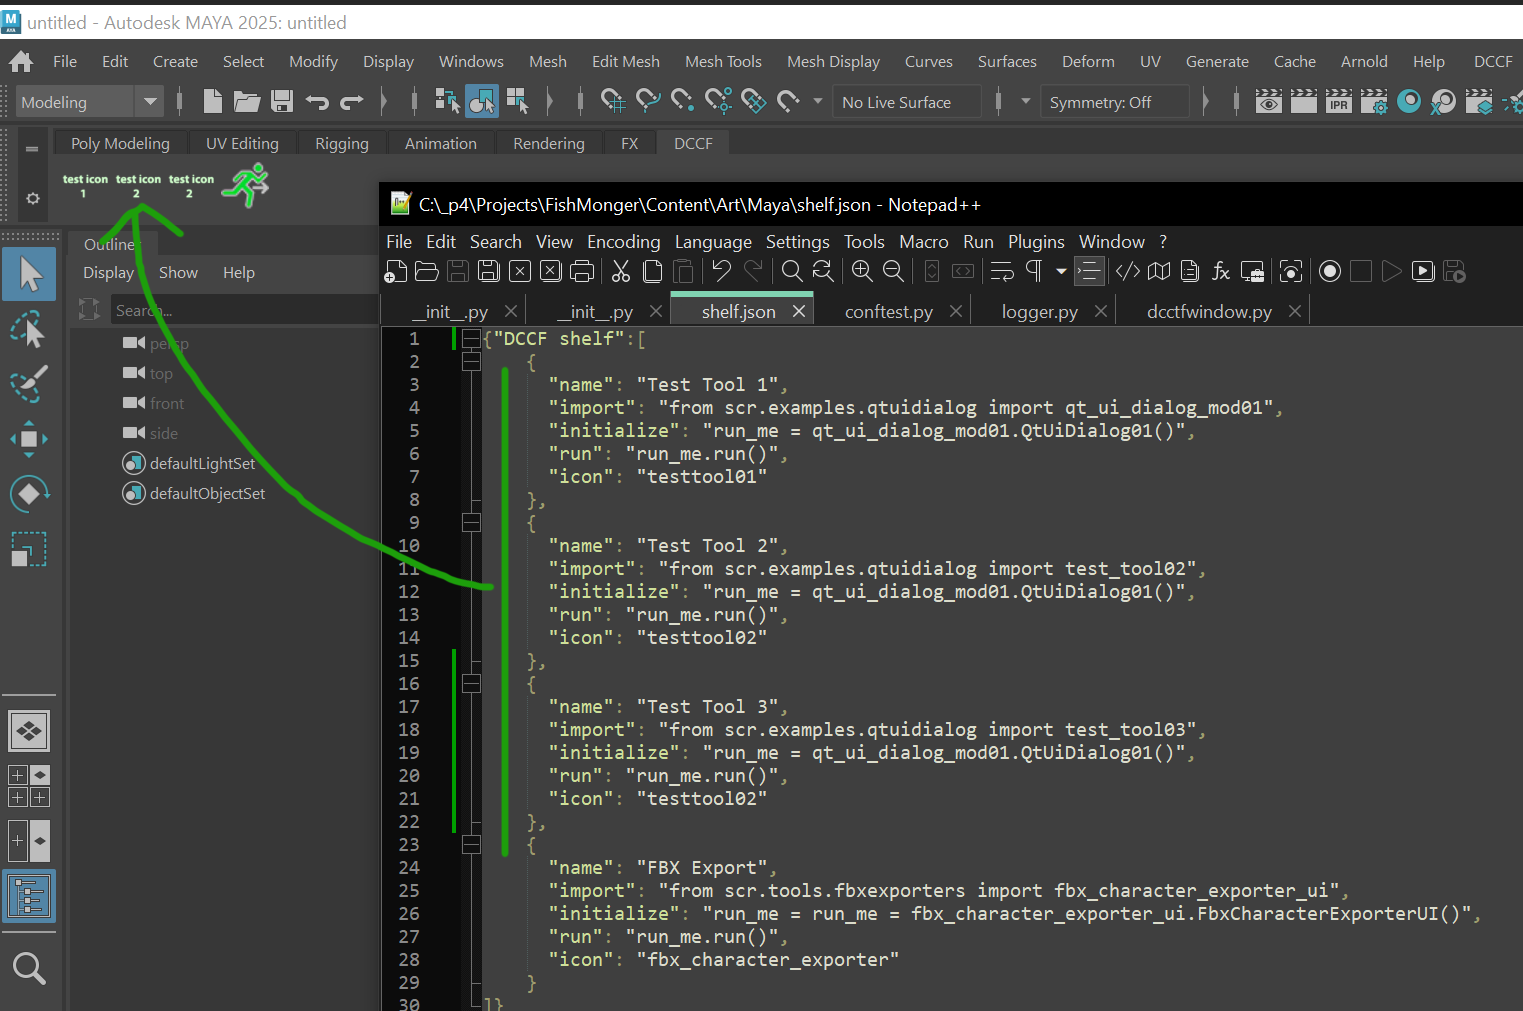Open the Symmetry: Off dropdown
1523x1011 pixels.
point(1113,102)
